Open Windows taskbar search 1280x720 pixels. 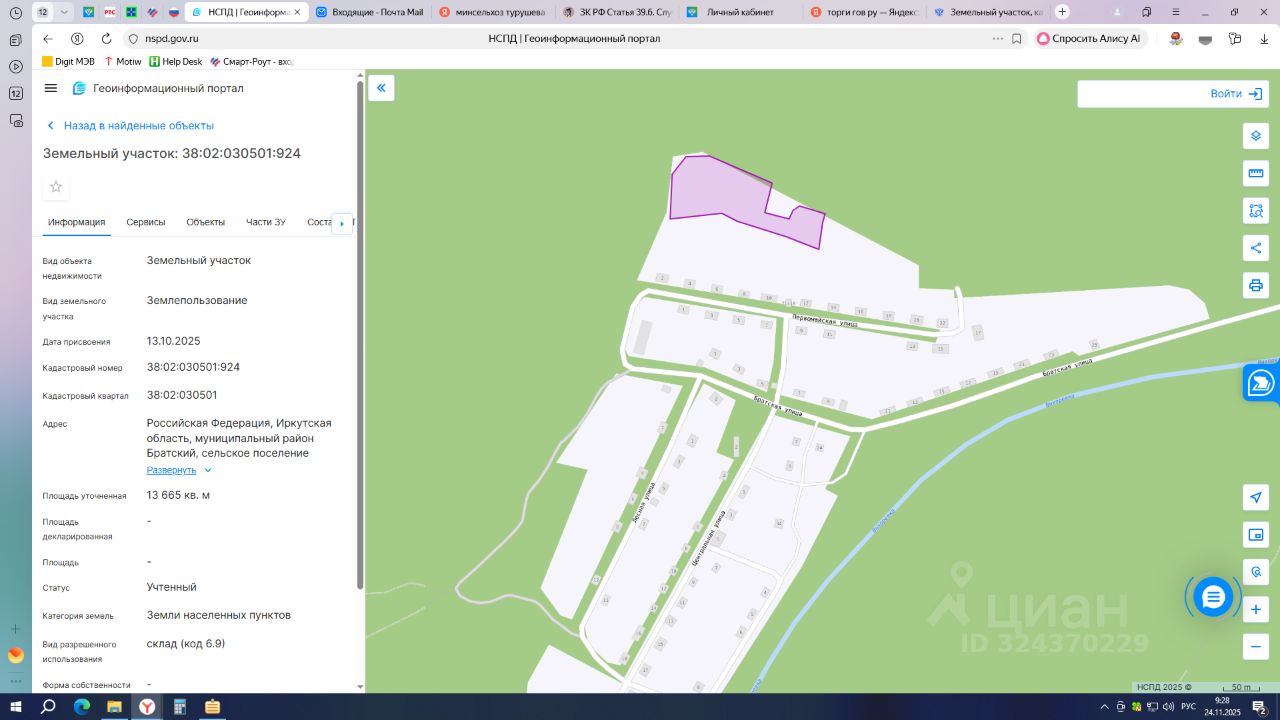click(48, 707)
